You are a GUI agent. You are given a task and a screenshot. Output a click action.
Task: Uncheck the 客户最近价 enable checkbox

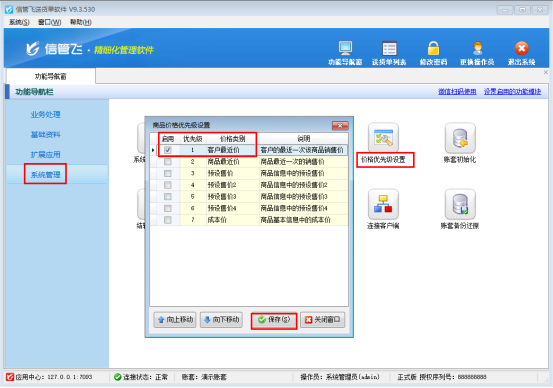click(x=168, y=150)
